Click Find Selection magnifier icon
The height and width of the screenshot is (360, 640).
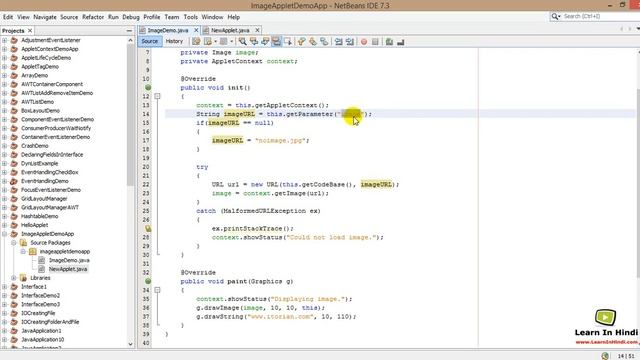242,42
